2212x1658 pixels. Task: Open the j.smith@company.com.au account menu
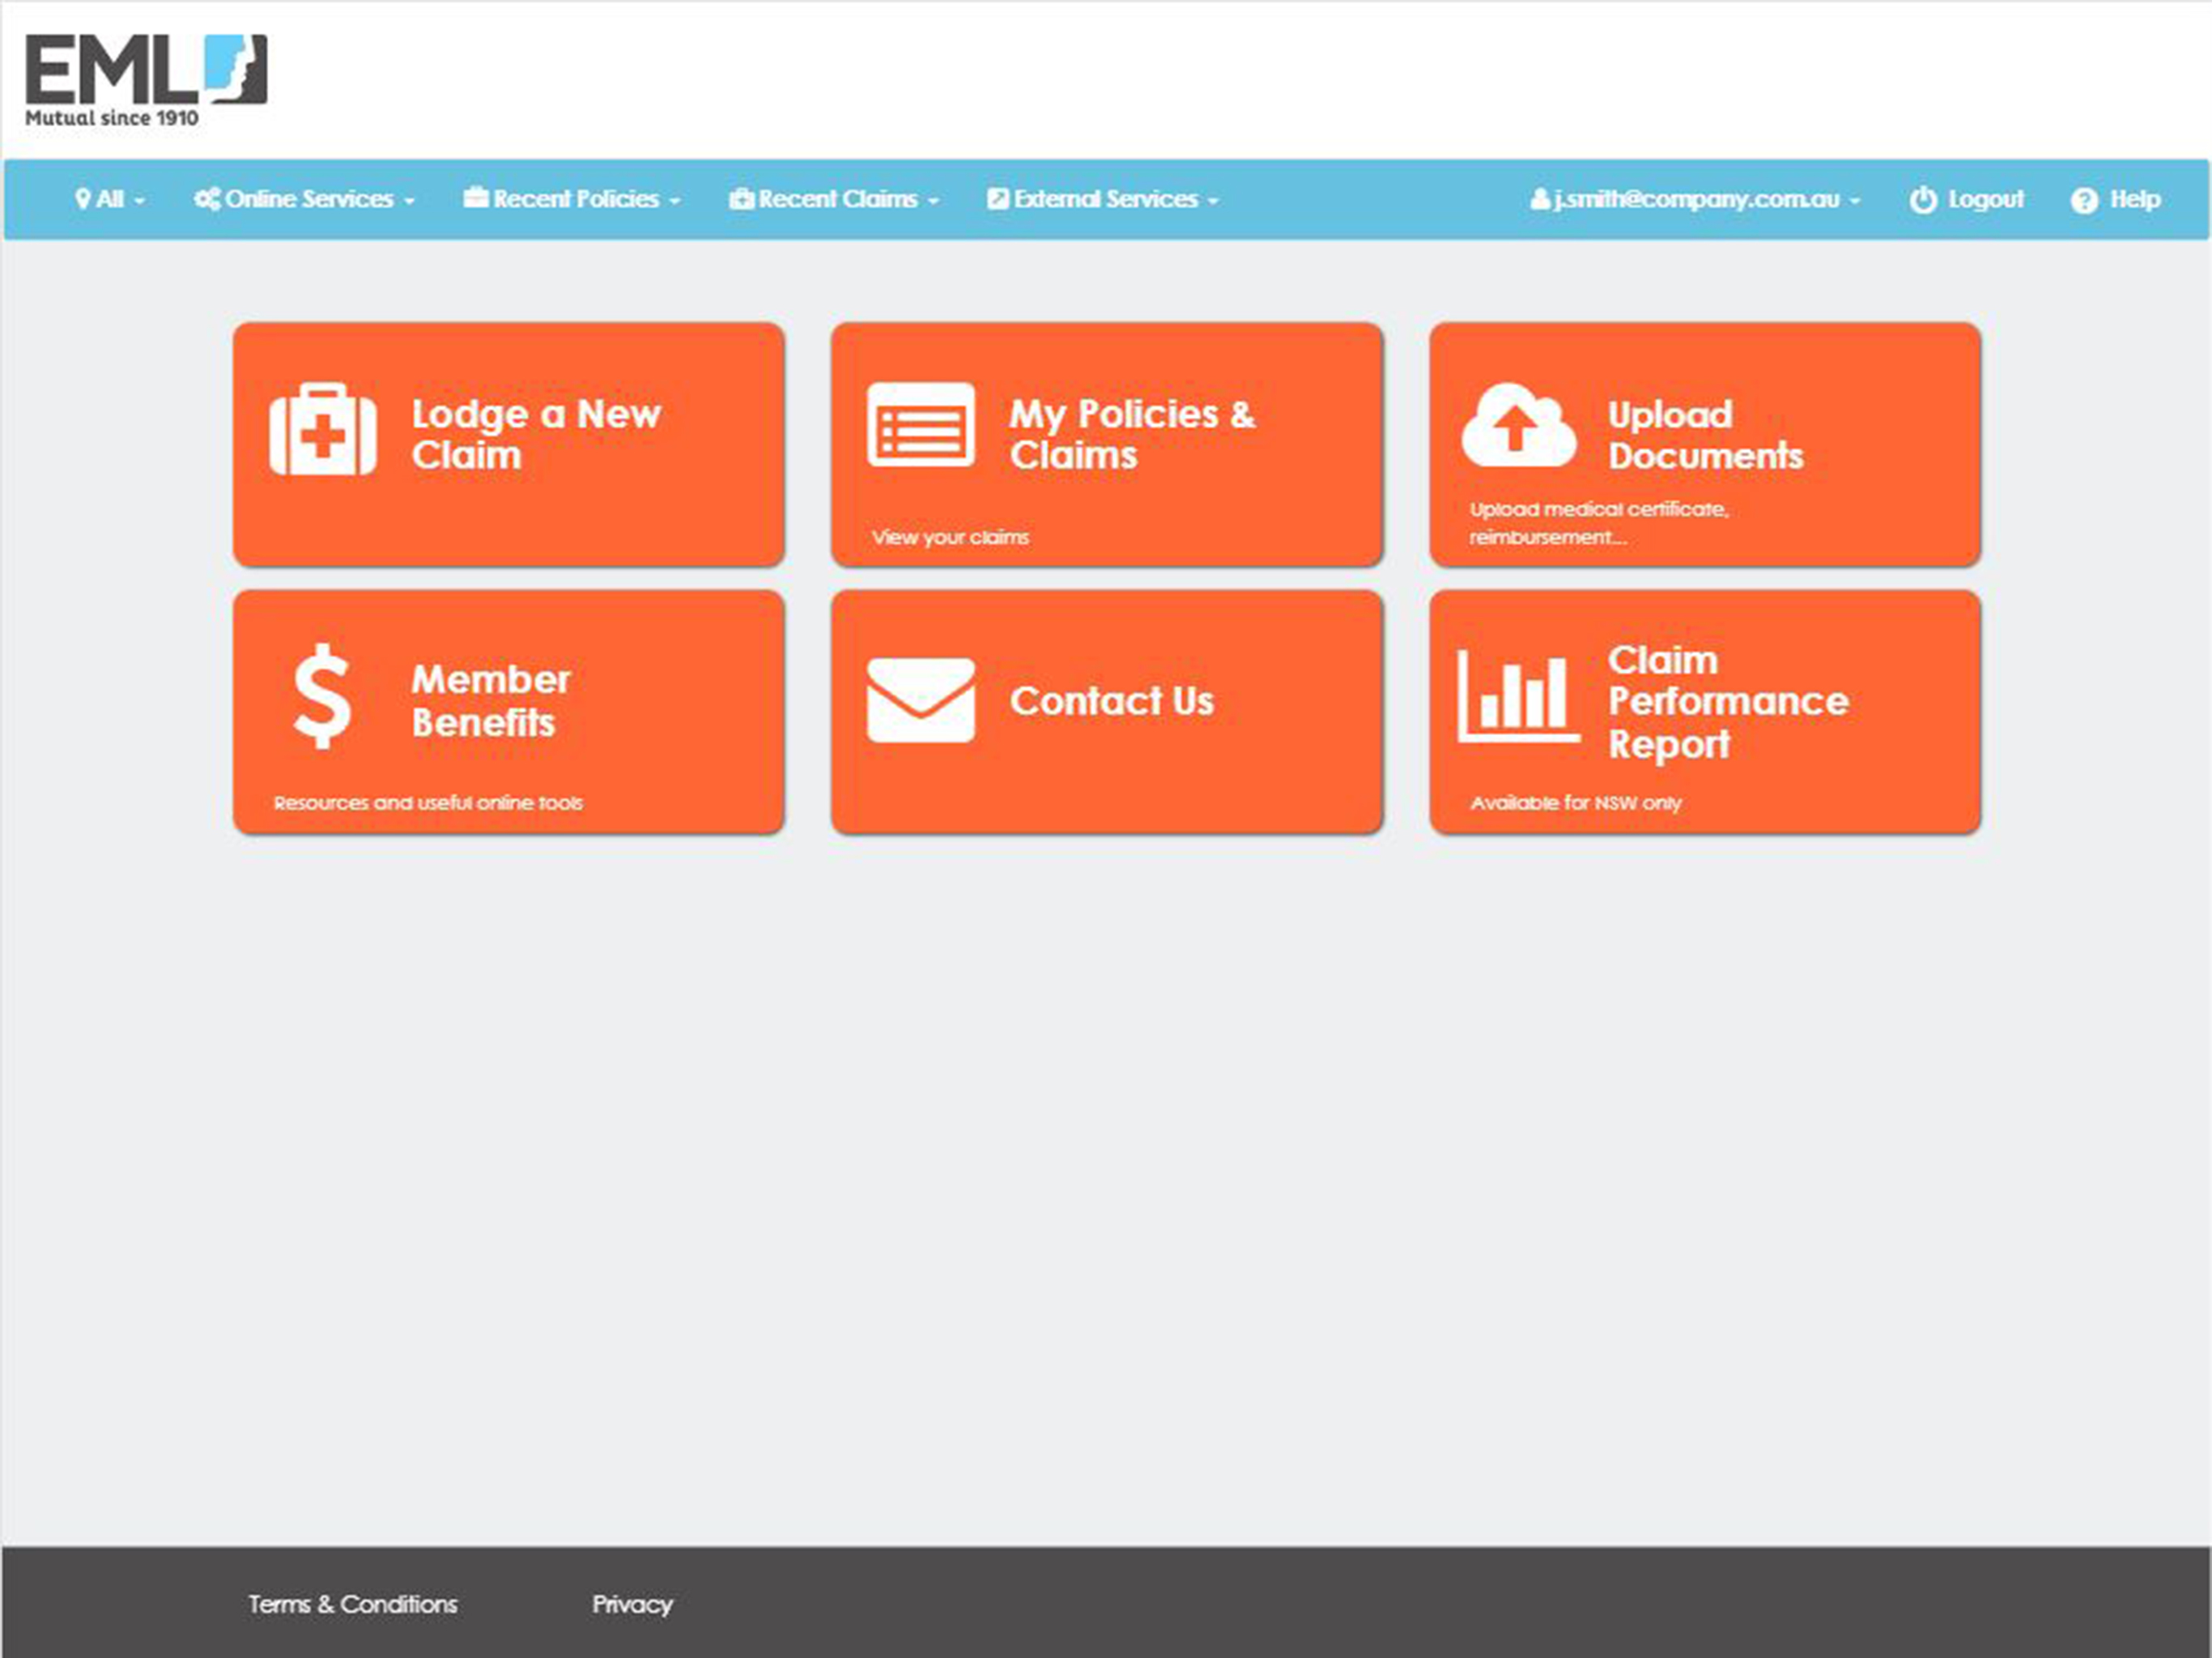click(1695, 199)
